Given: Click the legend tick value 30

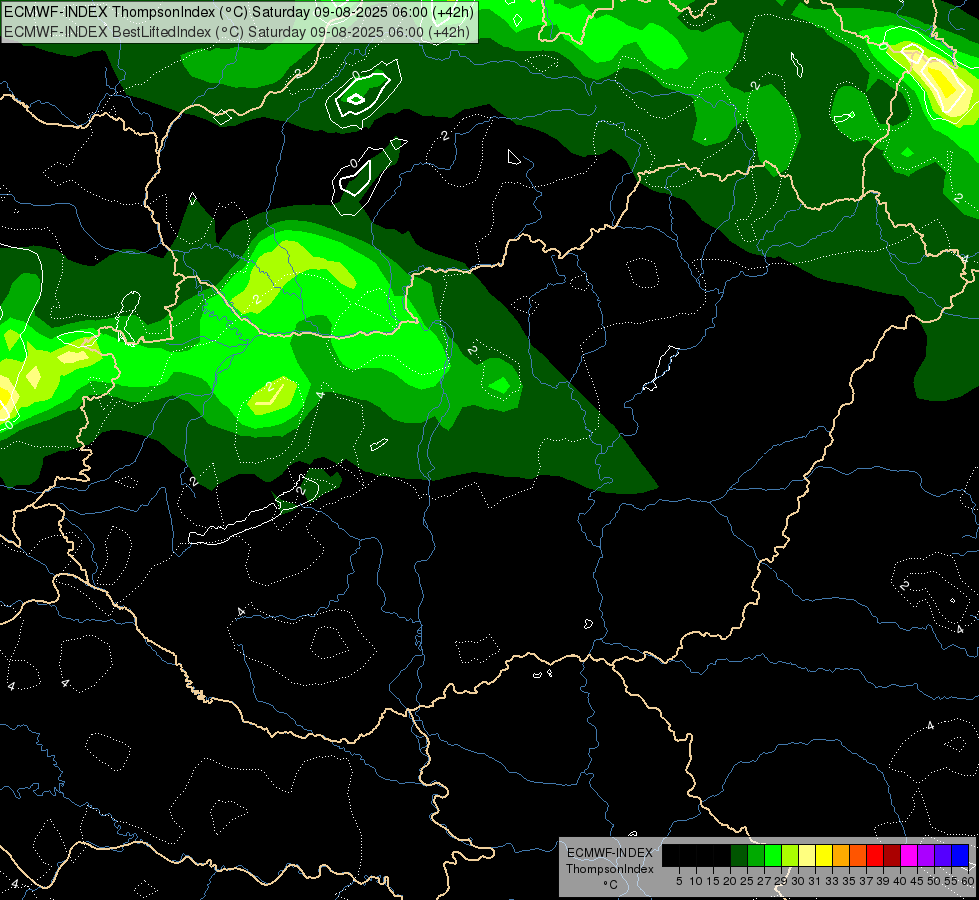Looking at the screenshot, I should pos(798,881).
